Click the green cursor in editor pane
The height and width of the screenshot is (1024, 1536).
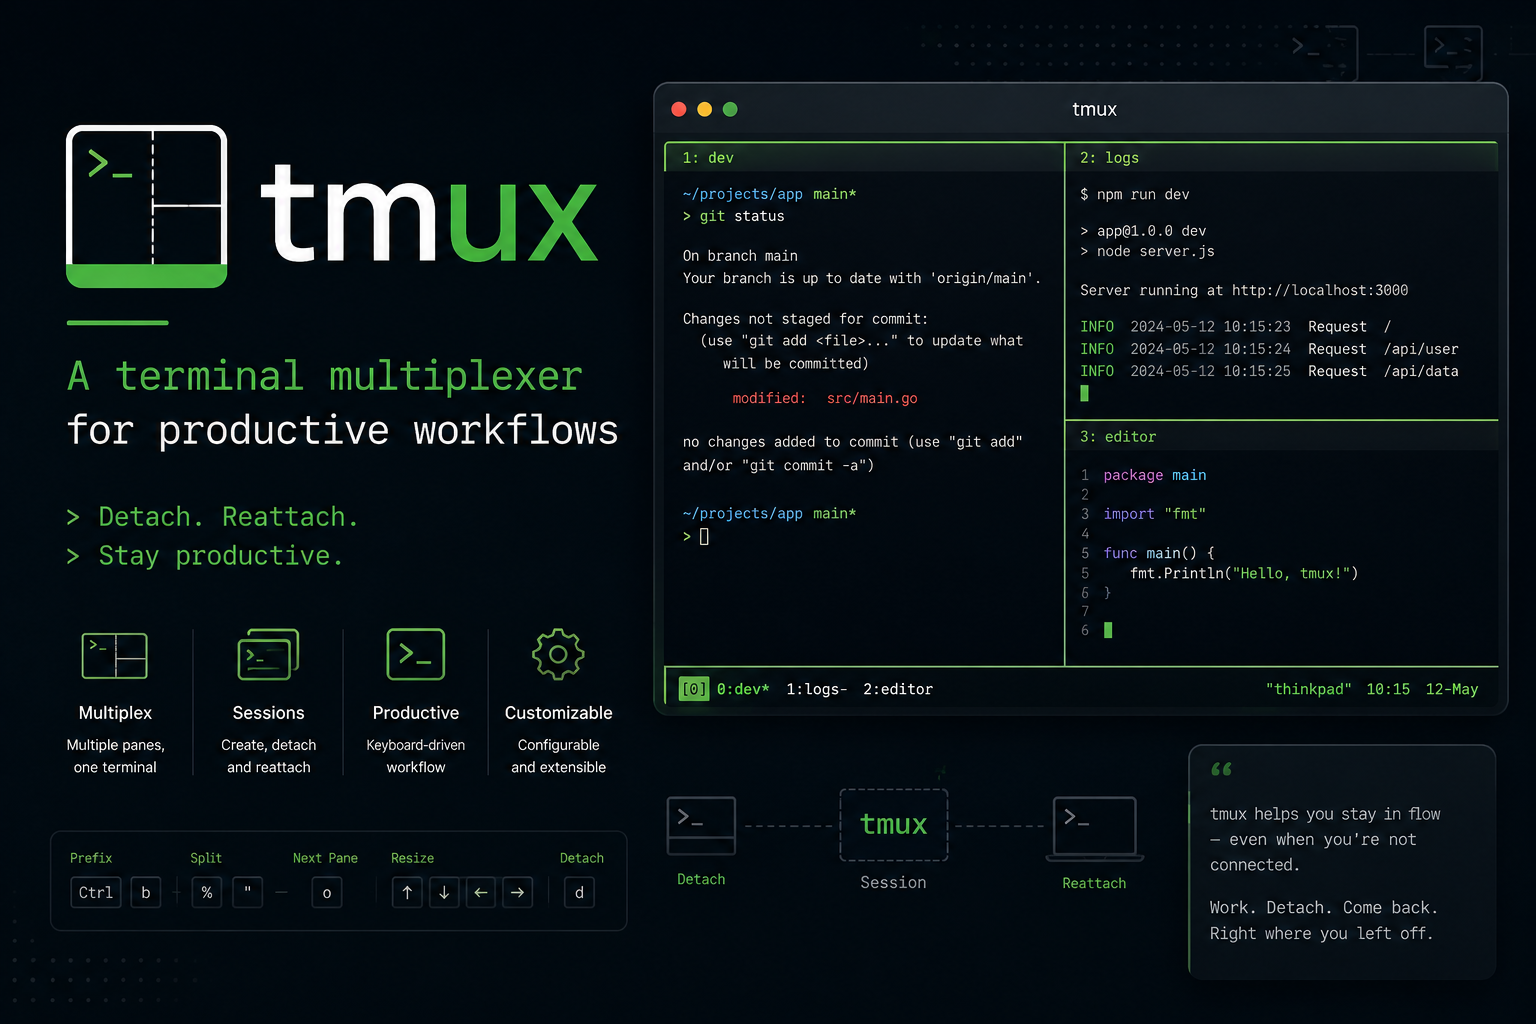1108,630
